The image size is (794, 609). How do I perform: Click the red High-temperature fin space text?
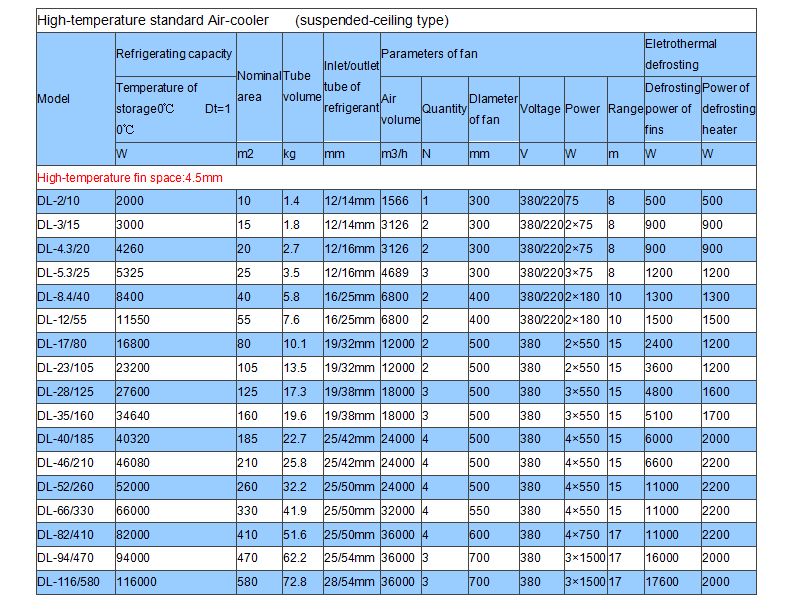tap(129, 178)
